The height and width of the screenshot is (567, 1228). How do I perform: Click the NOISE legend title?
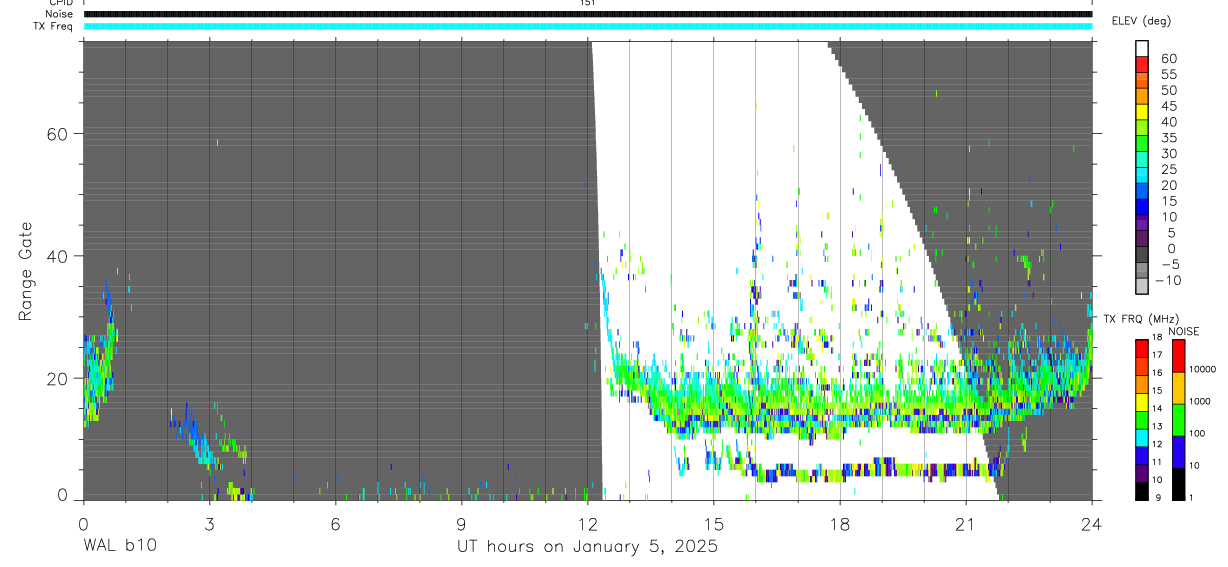point(1182,331)
